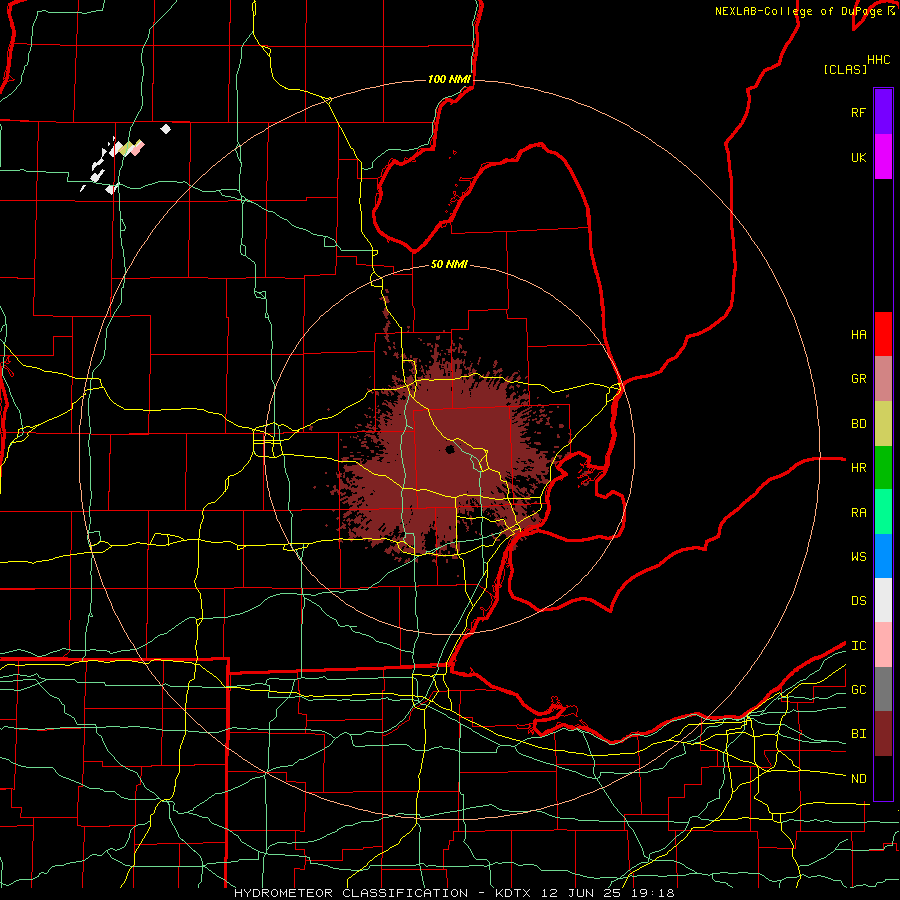Viewport: 900px width, 900px height.
Task: Click the HYDROMETEOR CLASSIFICATION title text
Action: point(351,893)
